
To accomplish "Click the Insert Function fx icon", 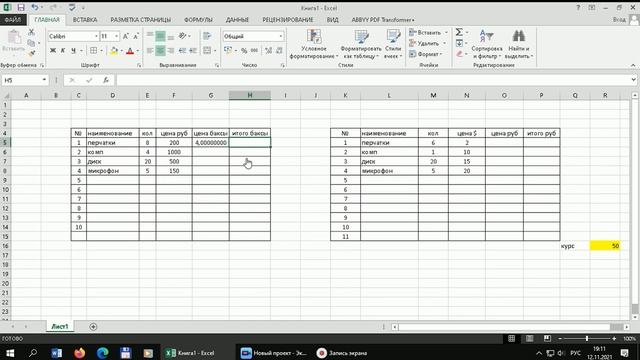I will [x=106, y=80].
